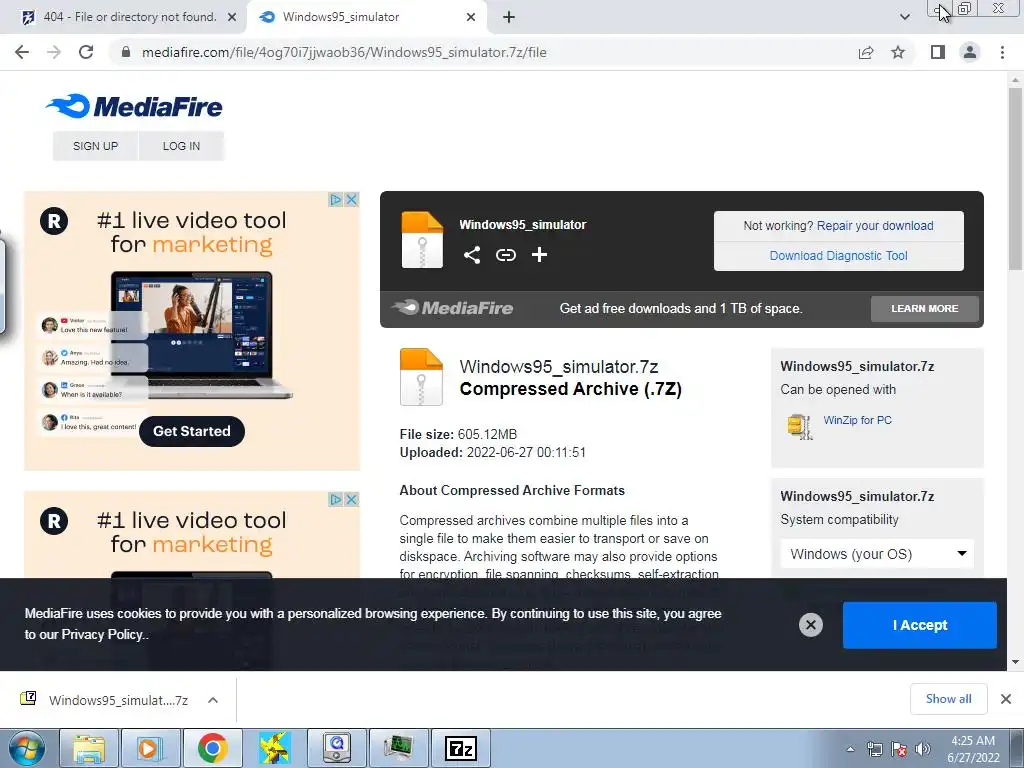Click the Repair your download link
The height and width of the screenshot is (768, 1024).
coord(875,225)
